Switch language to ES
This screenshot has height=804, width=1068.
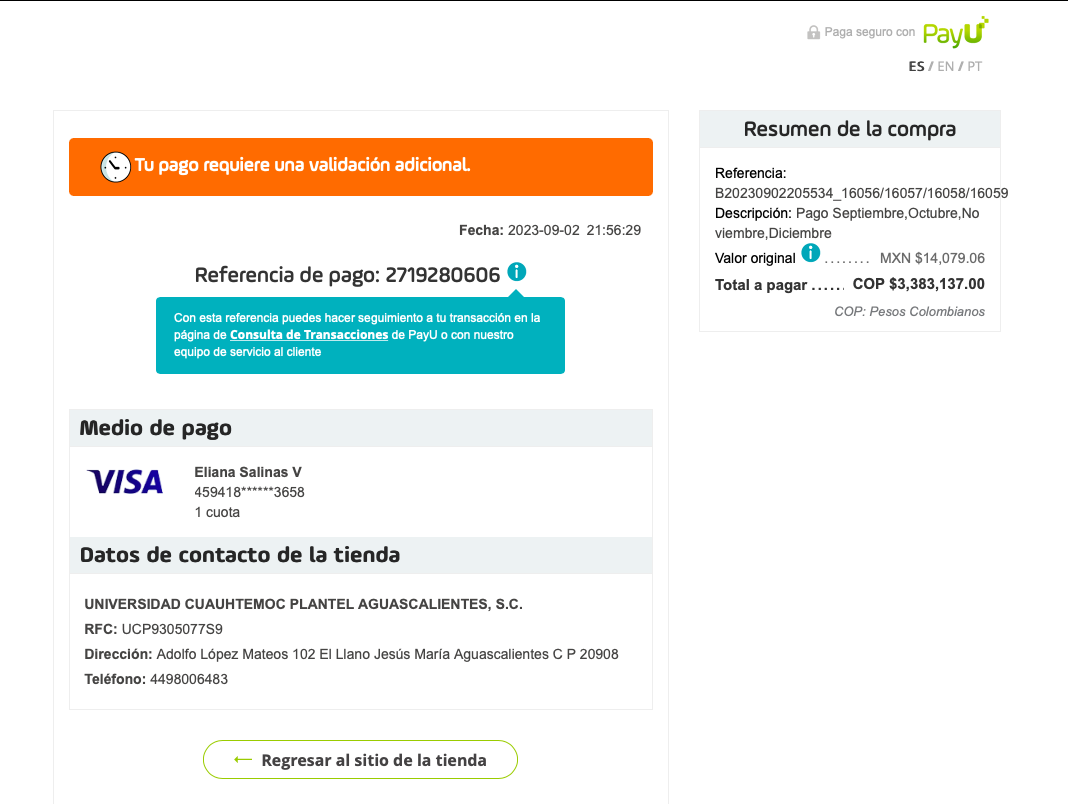916,66
